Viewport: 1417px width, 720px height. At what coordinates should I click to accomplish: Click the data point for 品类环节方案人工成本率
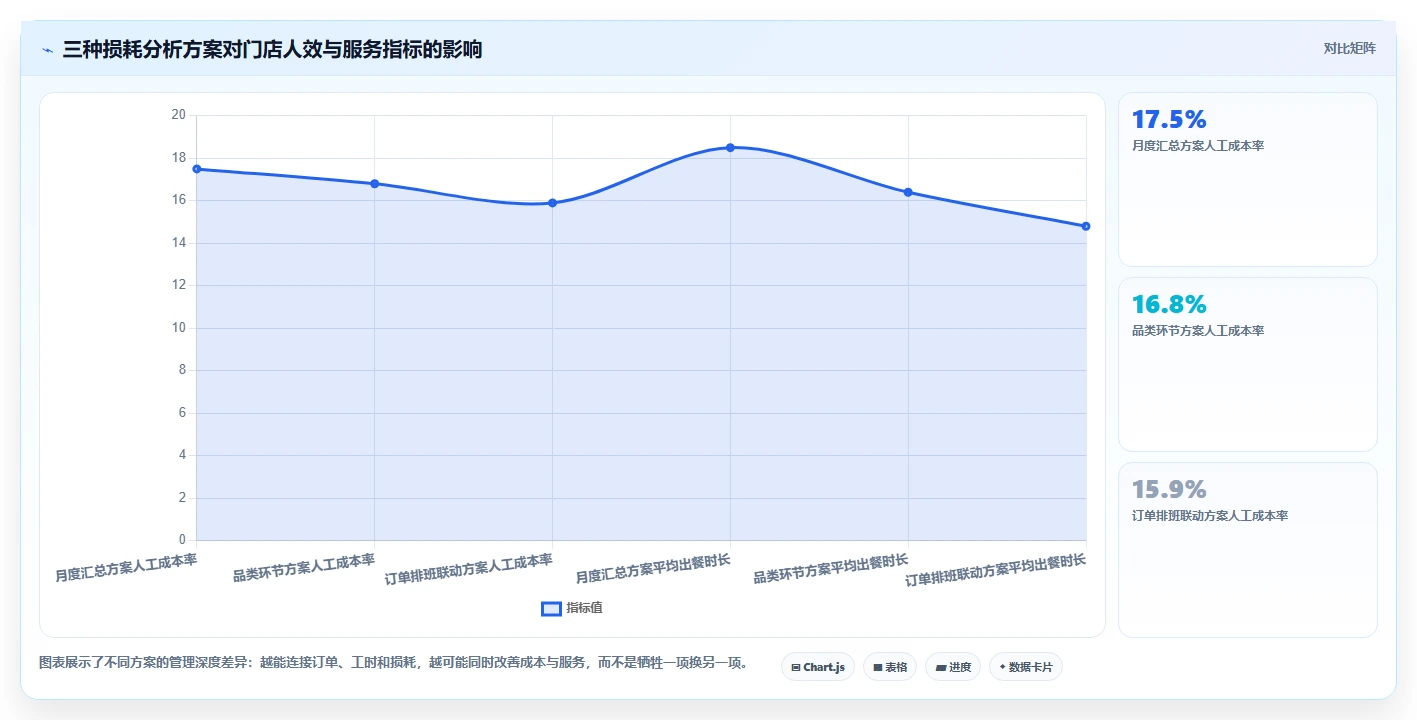pos(374,184)
